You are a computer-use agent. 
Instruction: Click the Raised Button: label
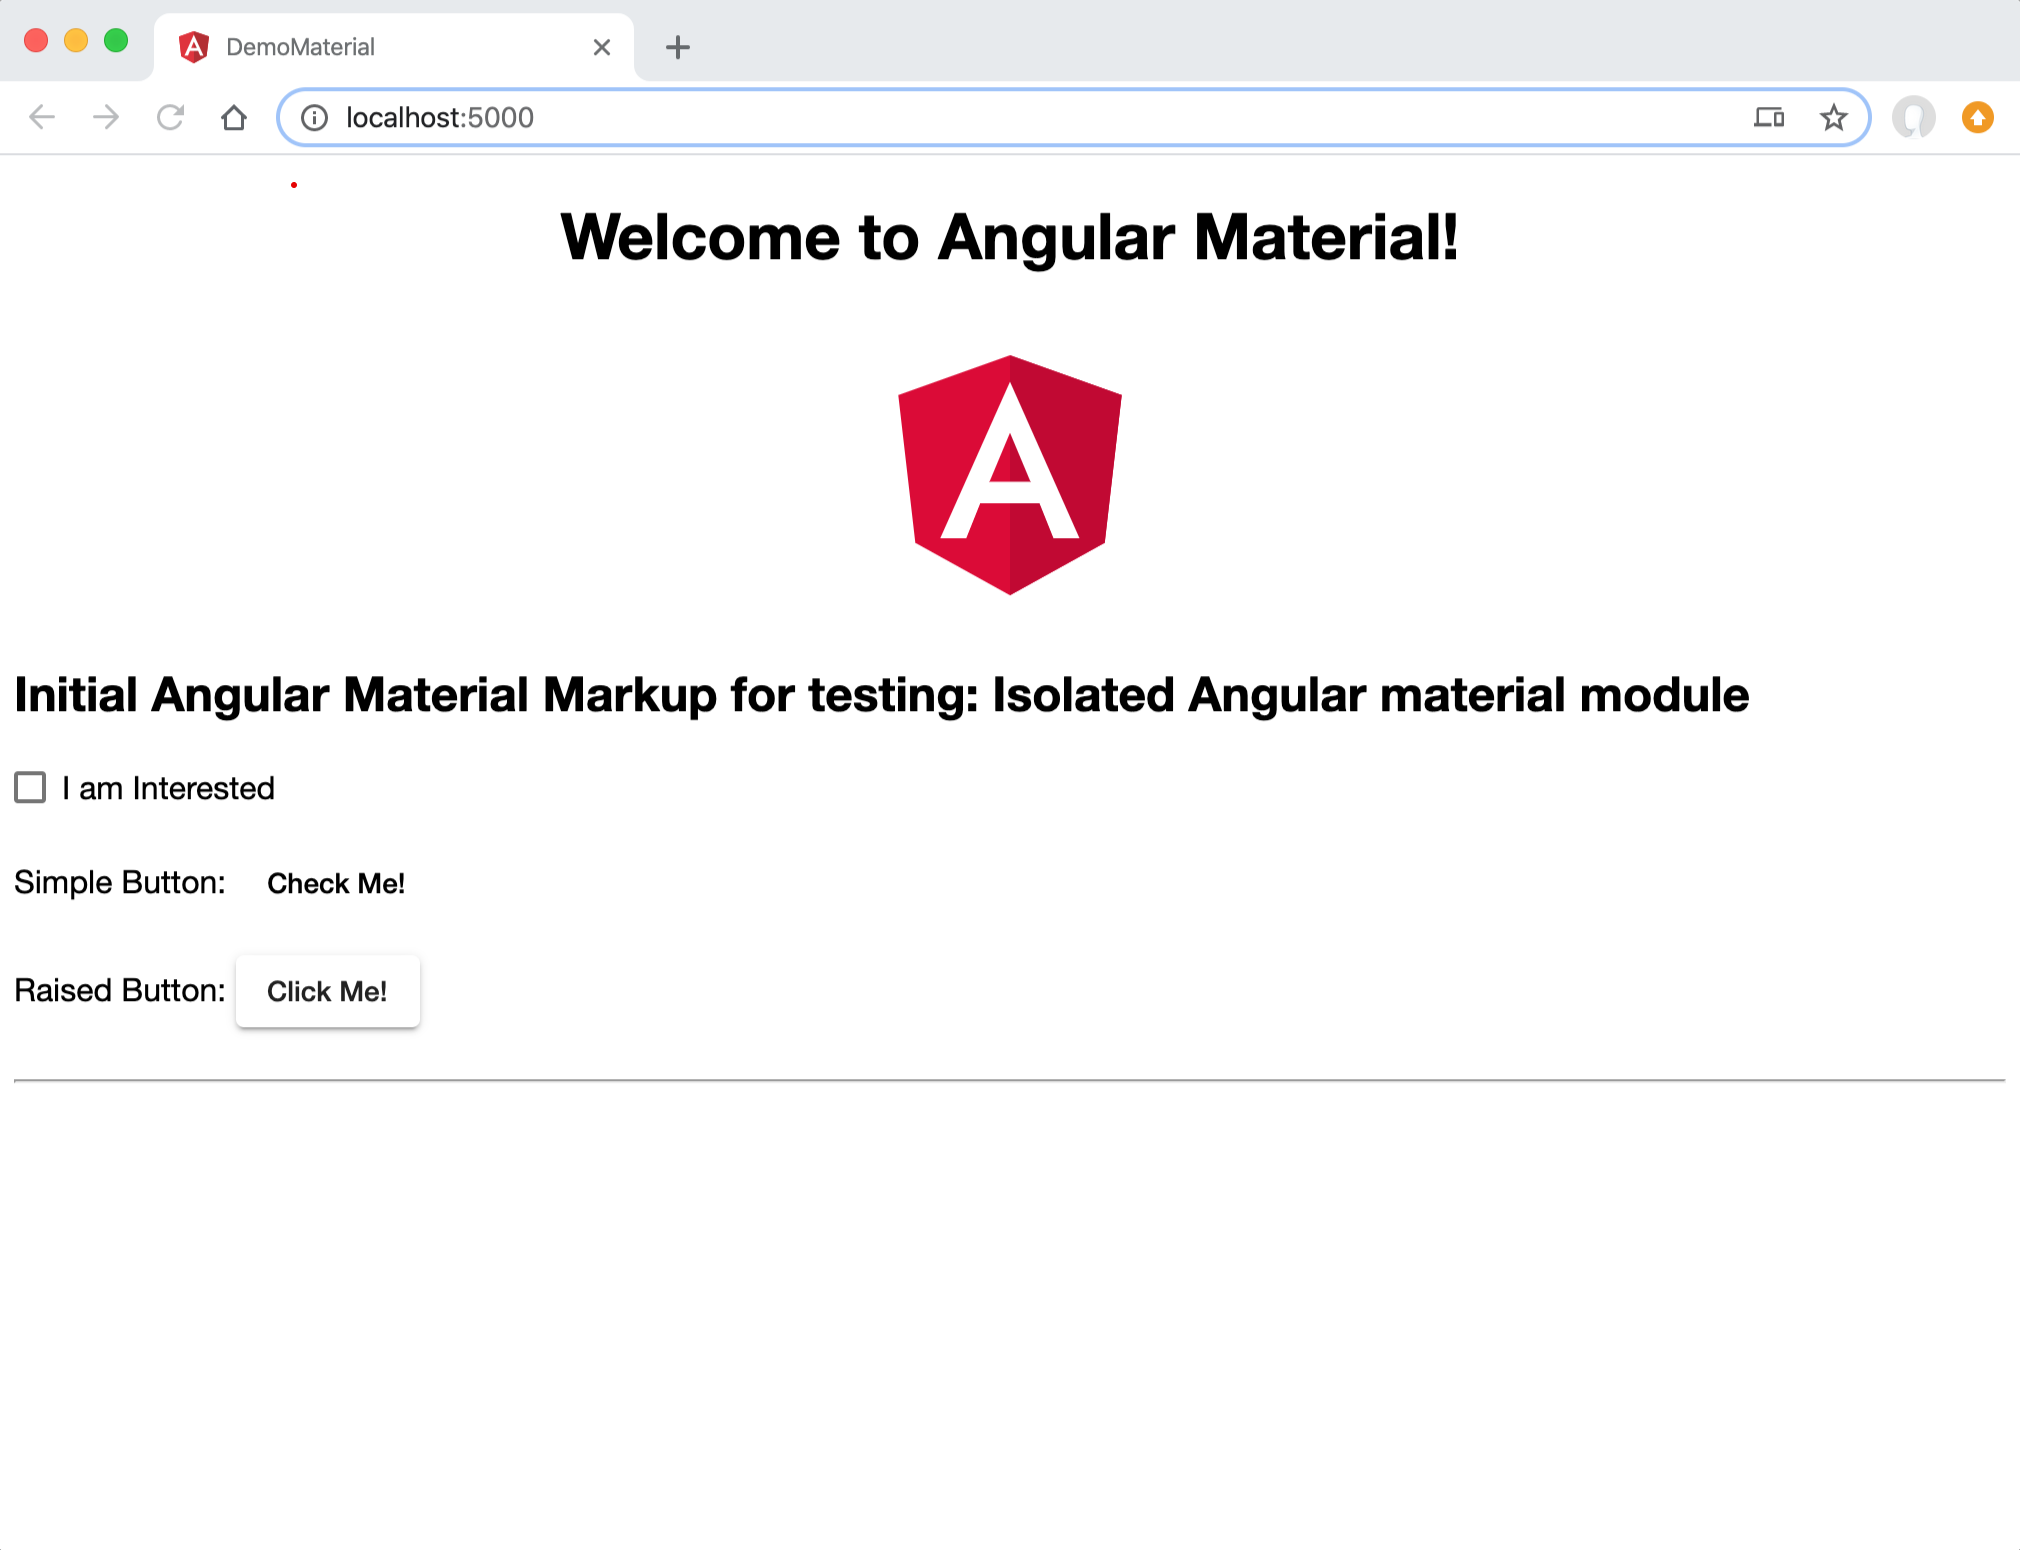[120, 991]
